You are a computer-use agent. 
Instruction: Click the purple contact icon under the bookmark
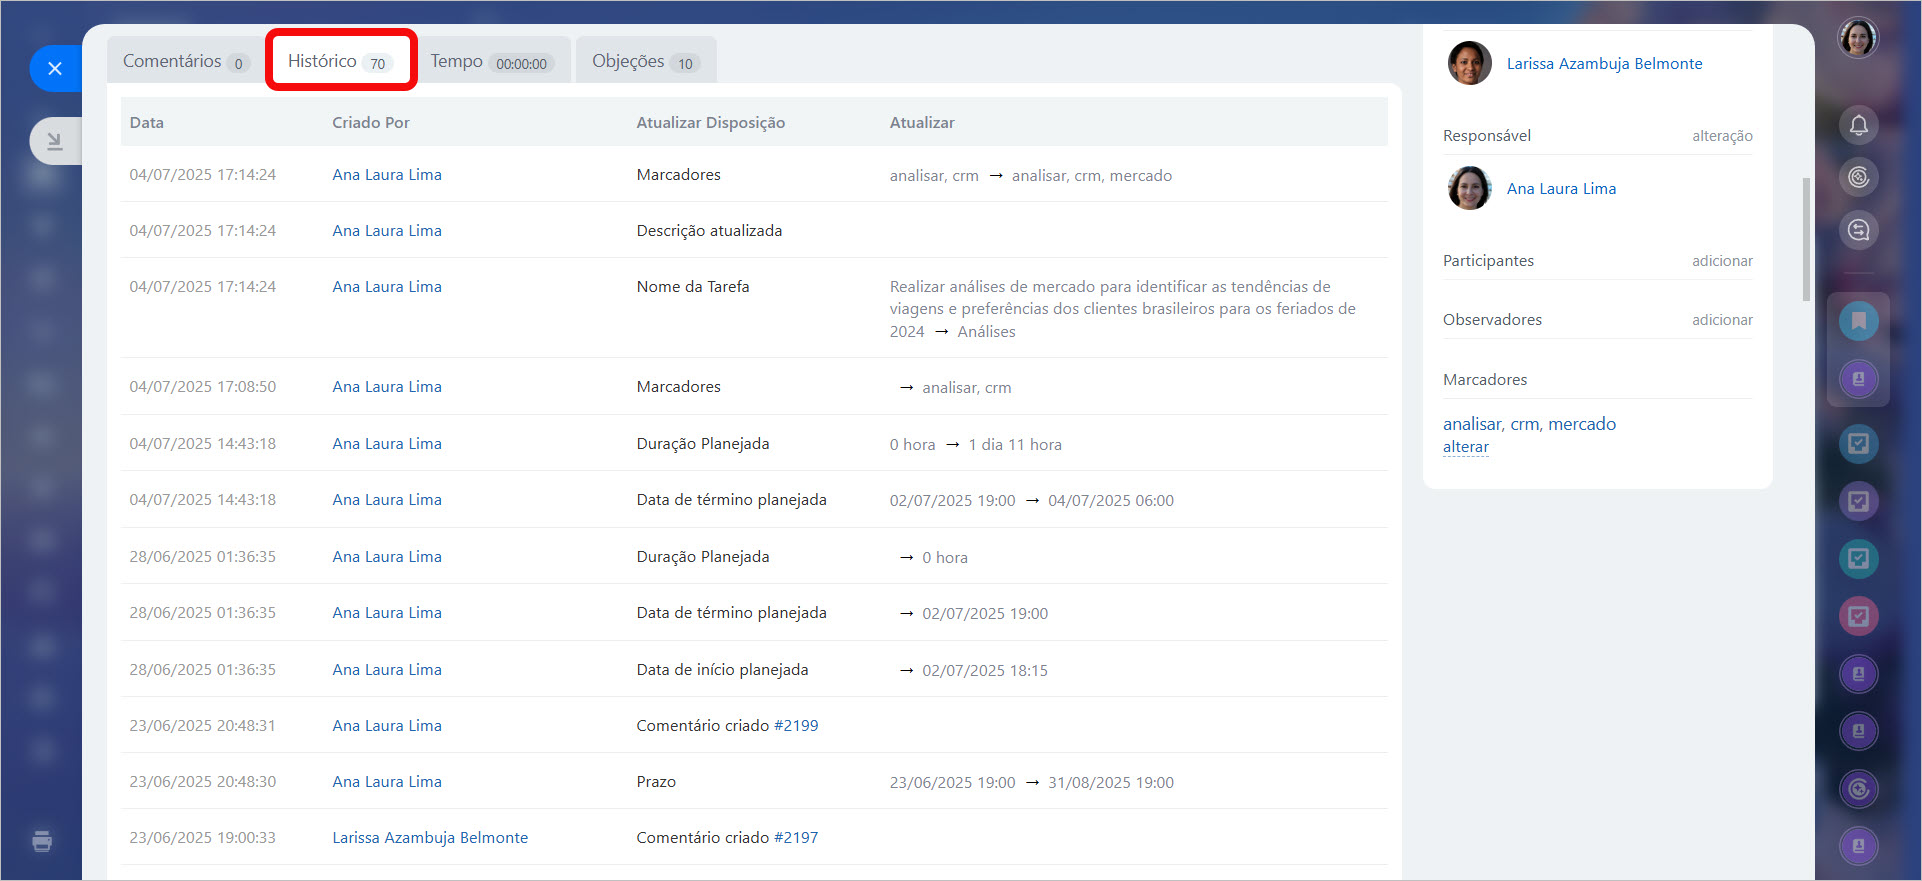click(x=1858, y=379)
